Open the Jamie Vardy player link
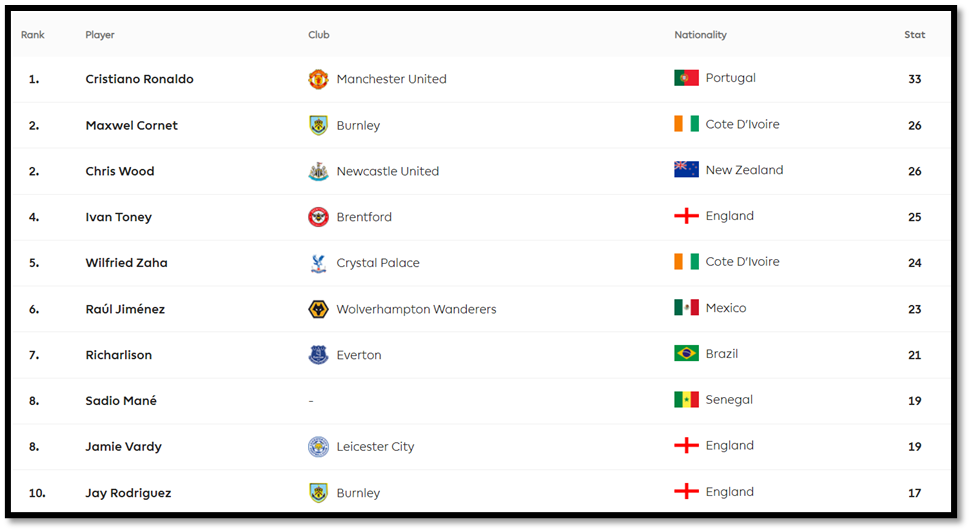Viewport: 970px width, 531px height. coord(123,447)
